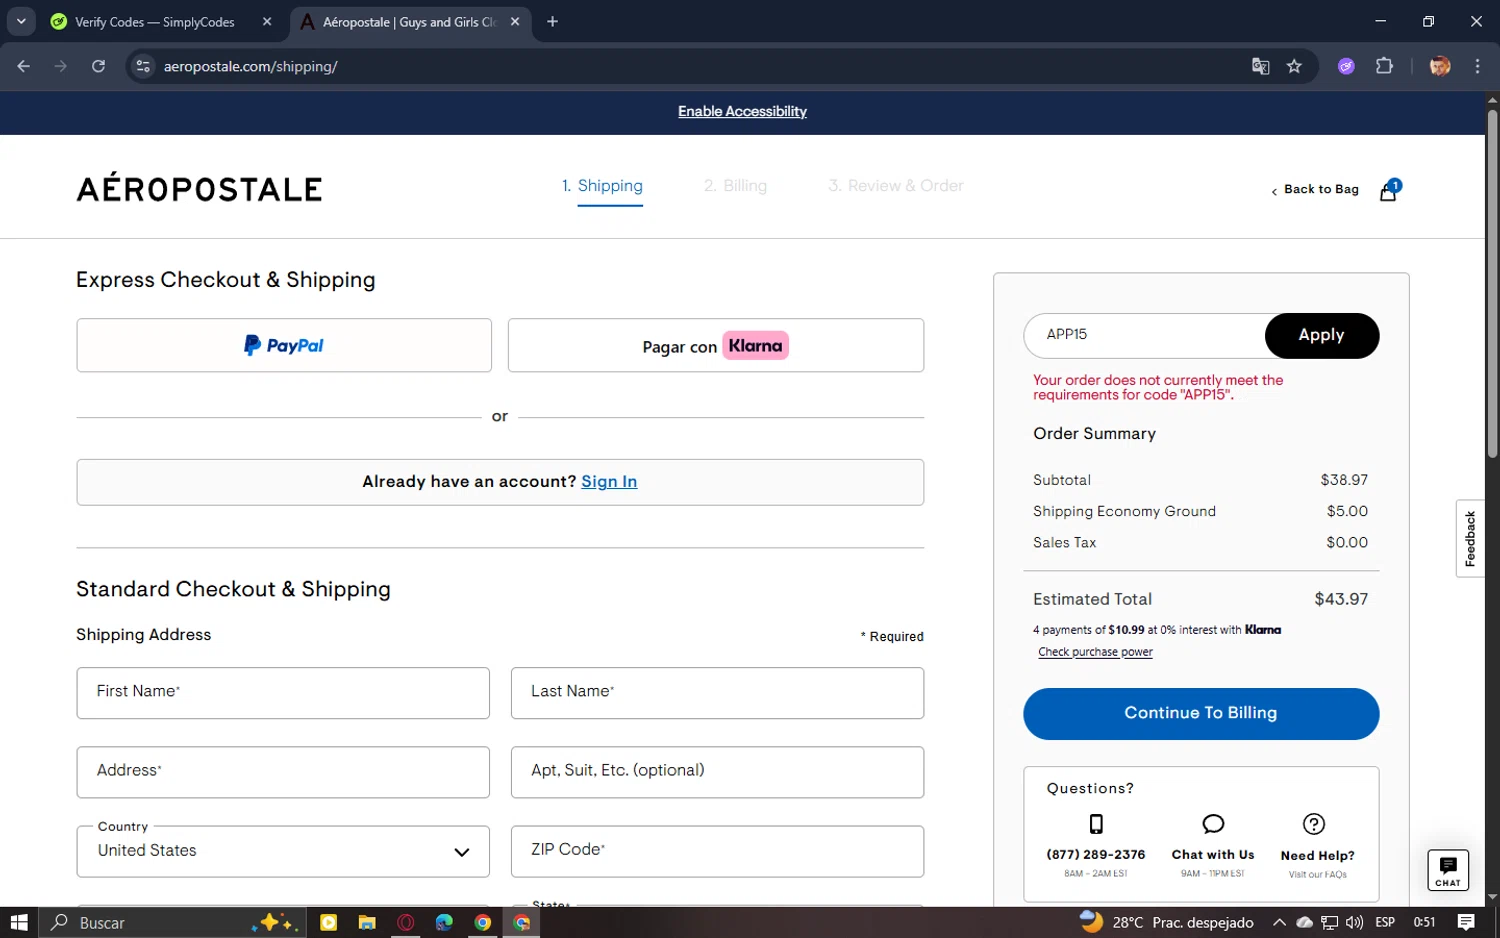Click Continue To Billing button
Image resolution: width=1500 pixels, height=938 pixels.
(x=1201, y=713)
